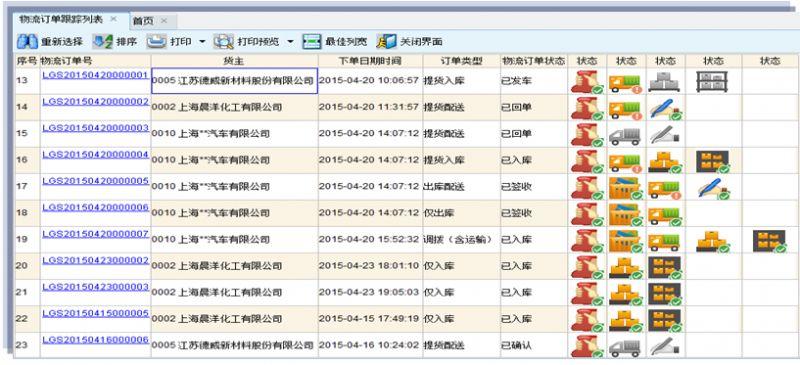Viewport: 800px width, 365px height.
Task: Click the orange truck warning icon in row 17
Action: pos(665,189)
